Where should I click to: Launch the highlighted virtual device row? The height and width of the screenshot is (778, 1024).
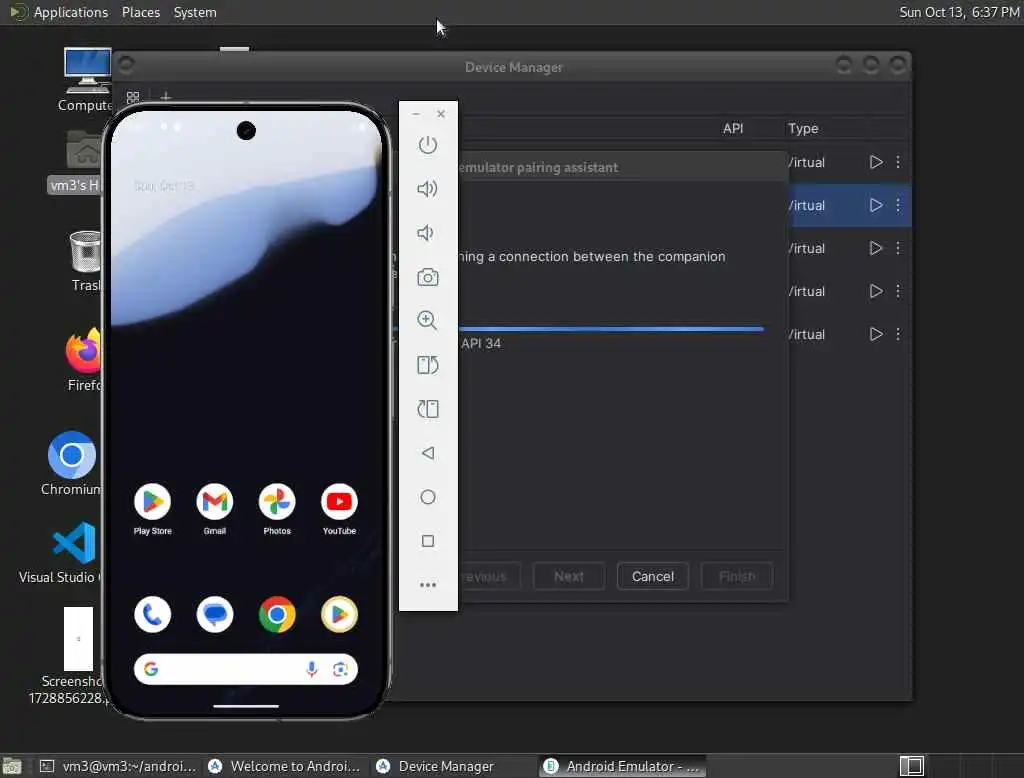click(876, 205)
